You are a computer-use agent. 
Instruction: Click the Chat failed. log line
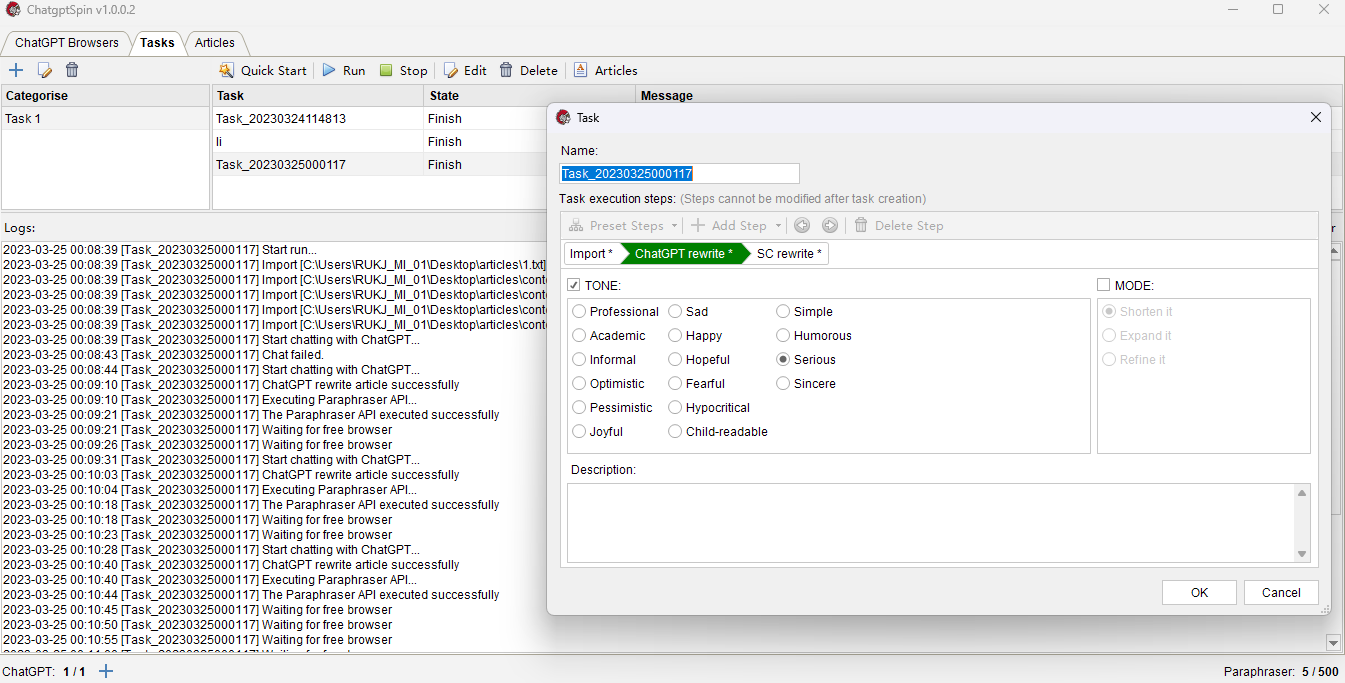[x=164, y=355]
